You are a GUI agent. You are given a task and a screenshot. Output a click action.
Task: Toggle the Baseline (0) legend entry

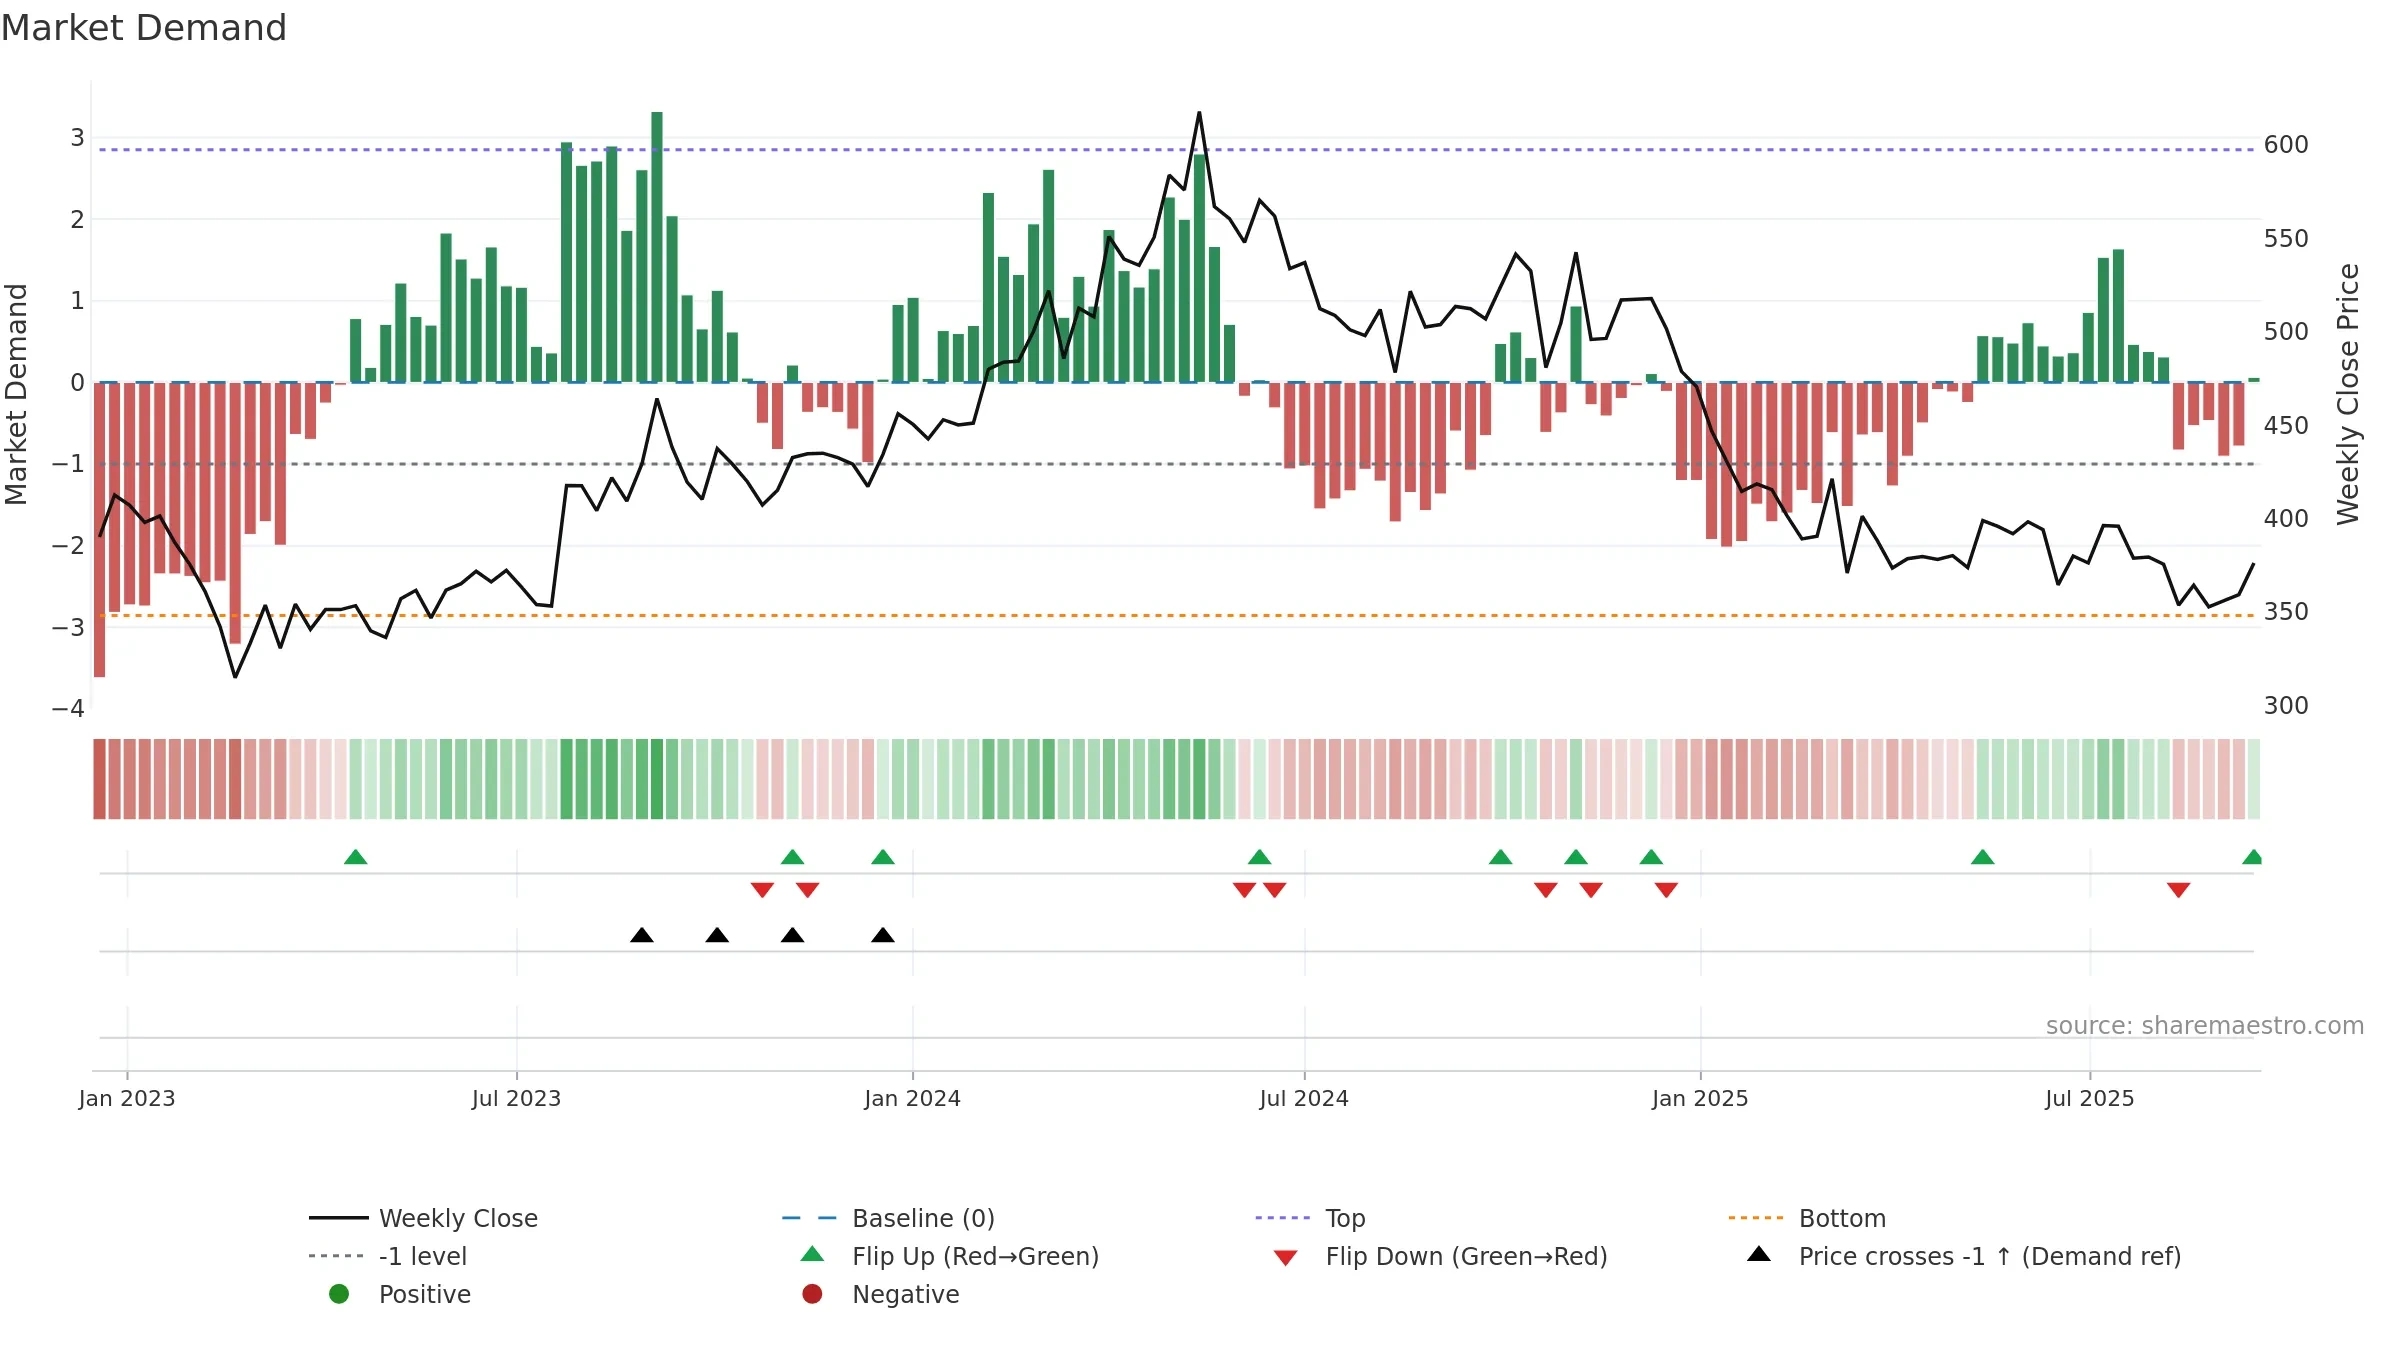coord(888,1218)
